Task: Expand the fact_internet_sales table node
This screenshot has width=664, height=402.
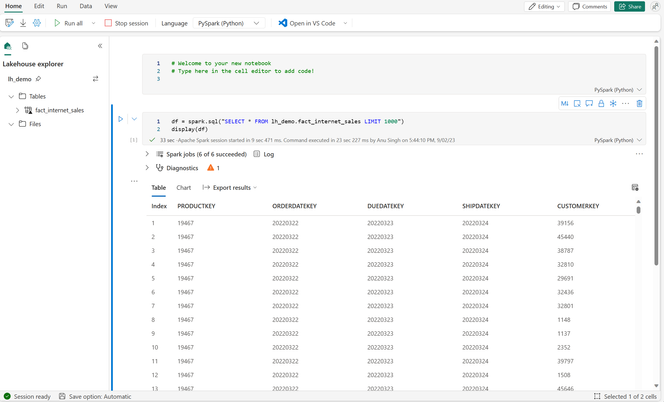Action: pos(17,110)
